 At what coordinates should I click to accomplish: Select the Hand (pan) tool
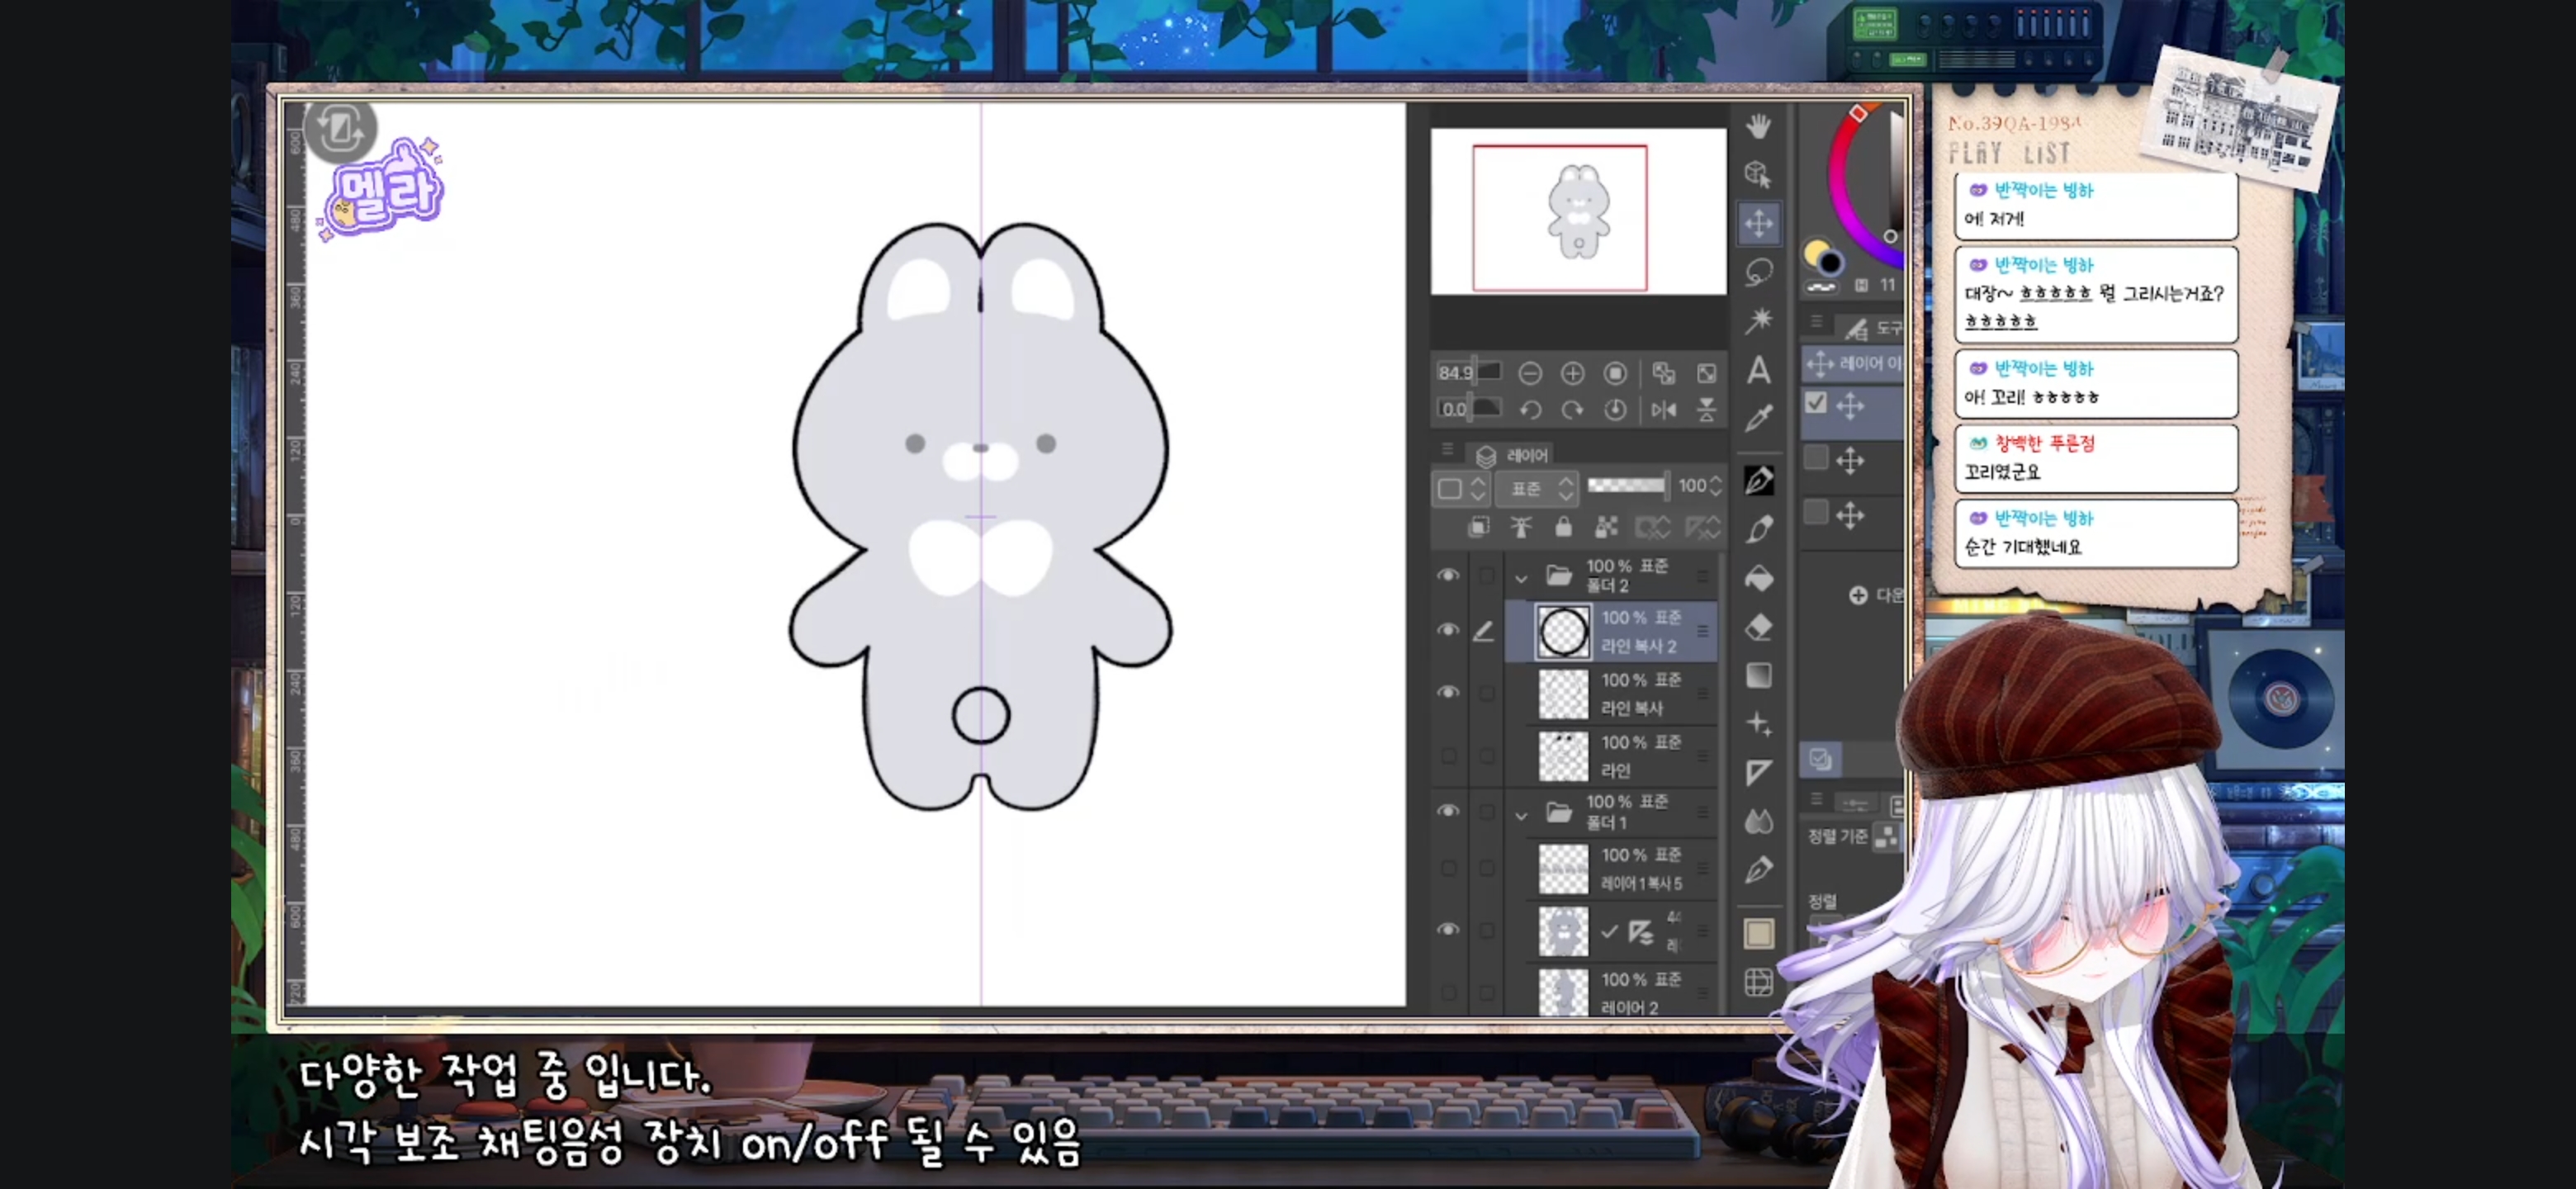[1758, 126]
